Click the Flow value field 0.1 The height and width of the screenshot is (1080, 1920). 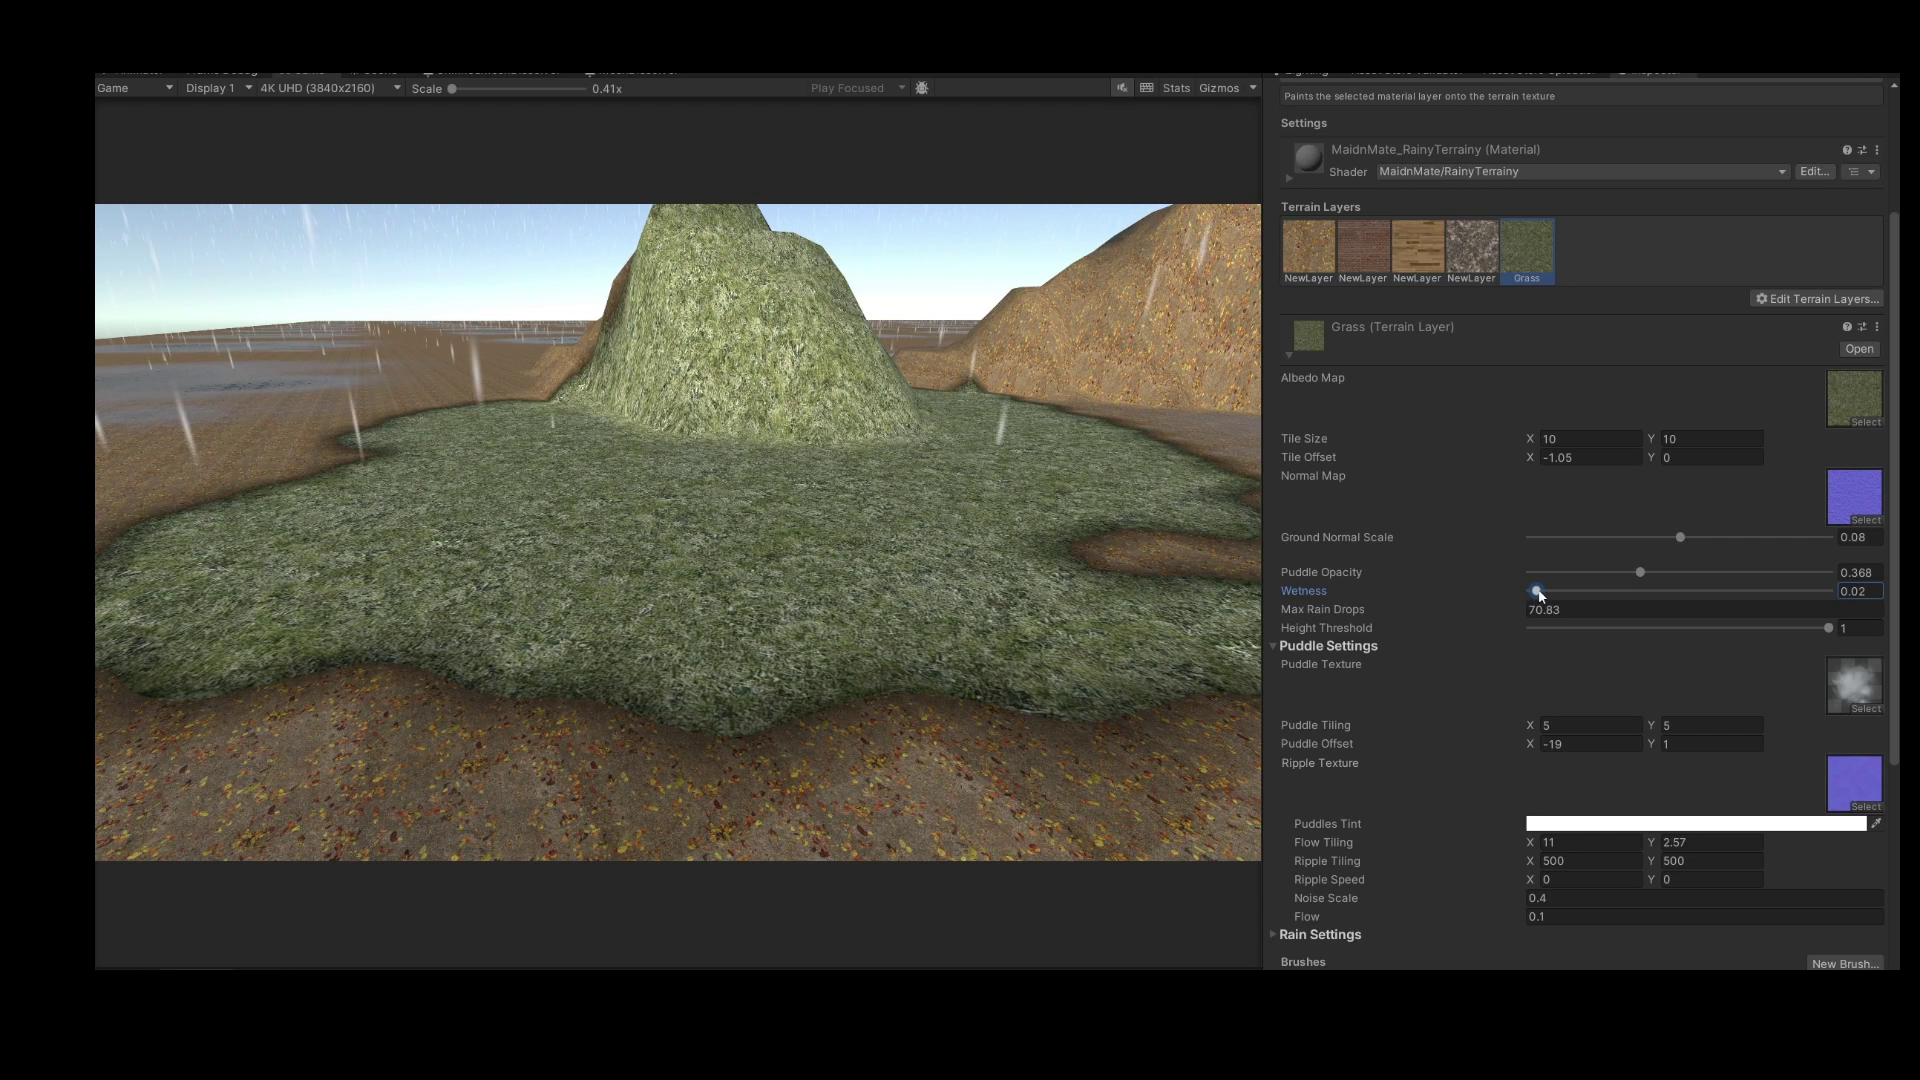point(1704,917)
